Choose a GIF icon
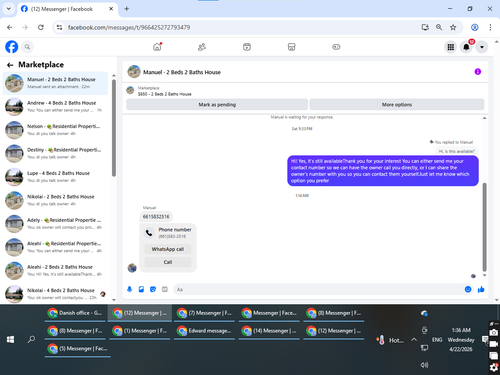This screenshot has height=375, width=500. [165, 289]
